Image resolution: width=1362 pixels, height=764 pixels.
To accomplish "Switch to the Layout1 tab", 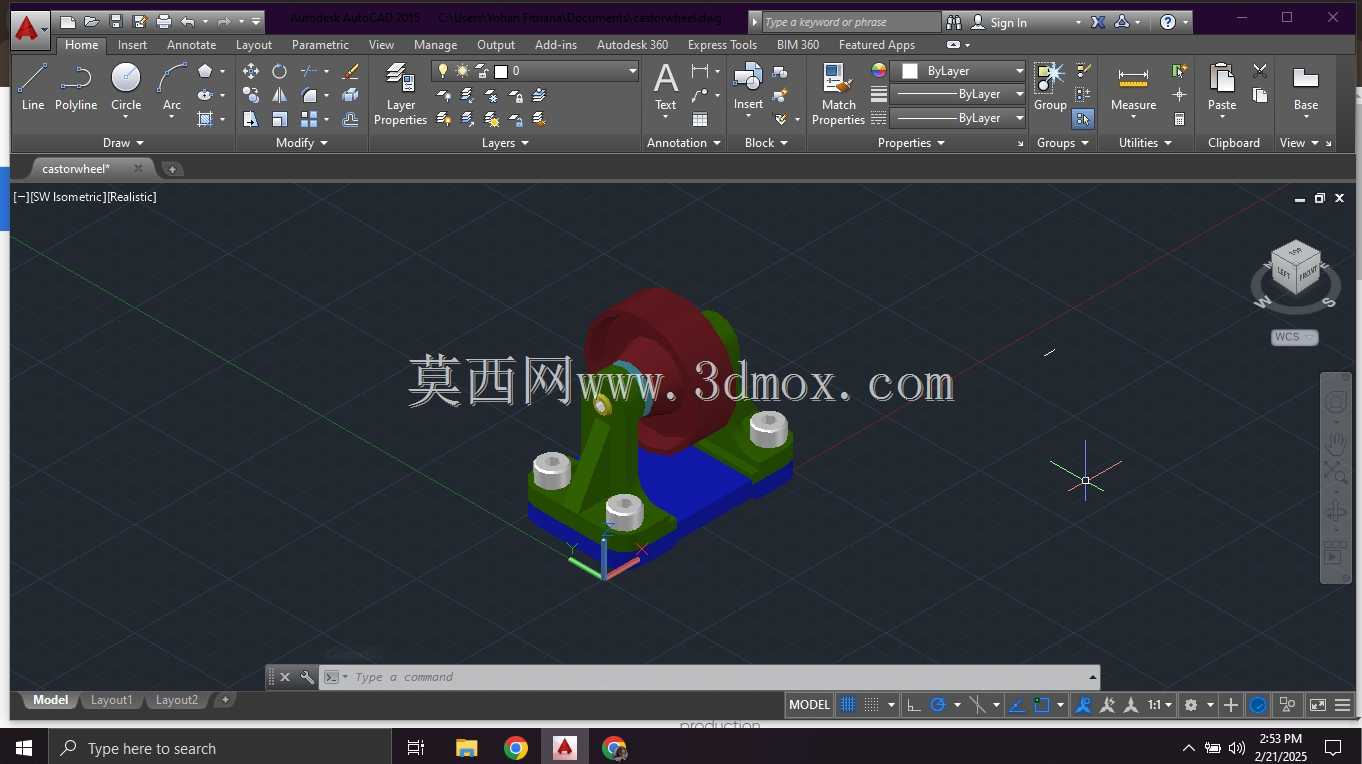I will (x=111, y=700).
